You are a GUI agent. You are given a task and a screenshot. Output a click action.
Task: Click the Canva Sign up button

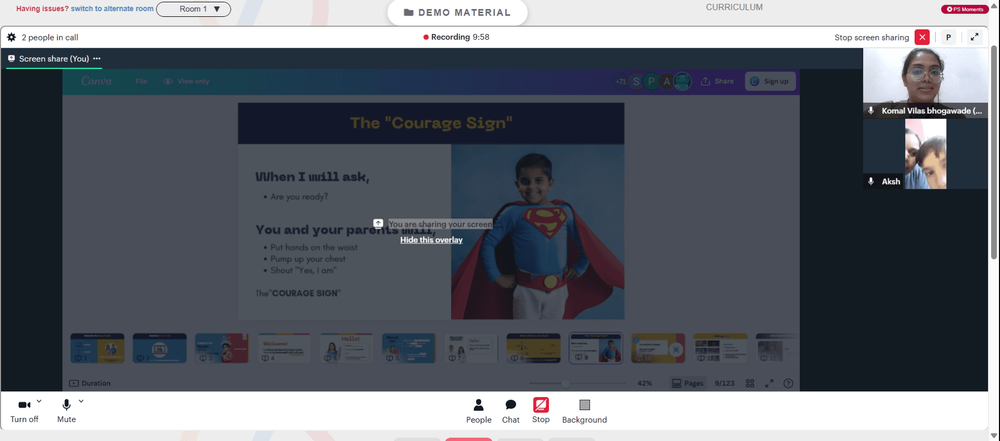pyautogui.click(x=770, y=81)
